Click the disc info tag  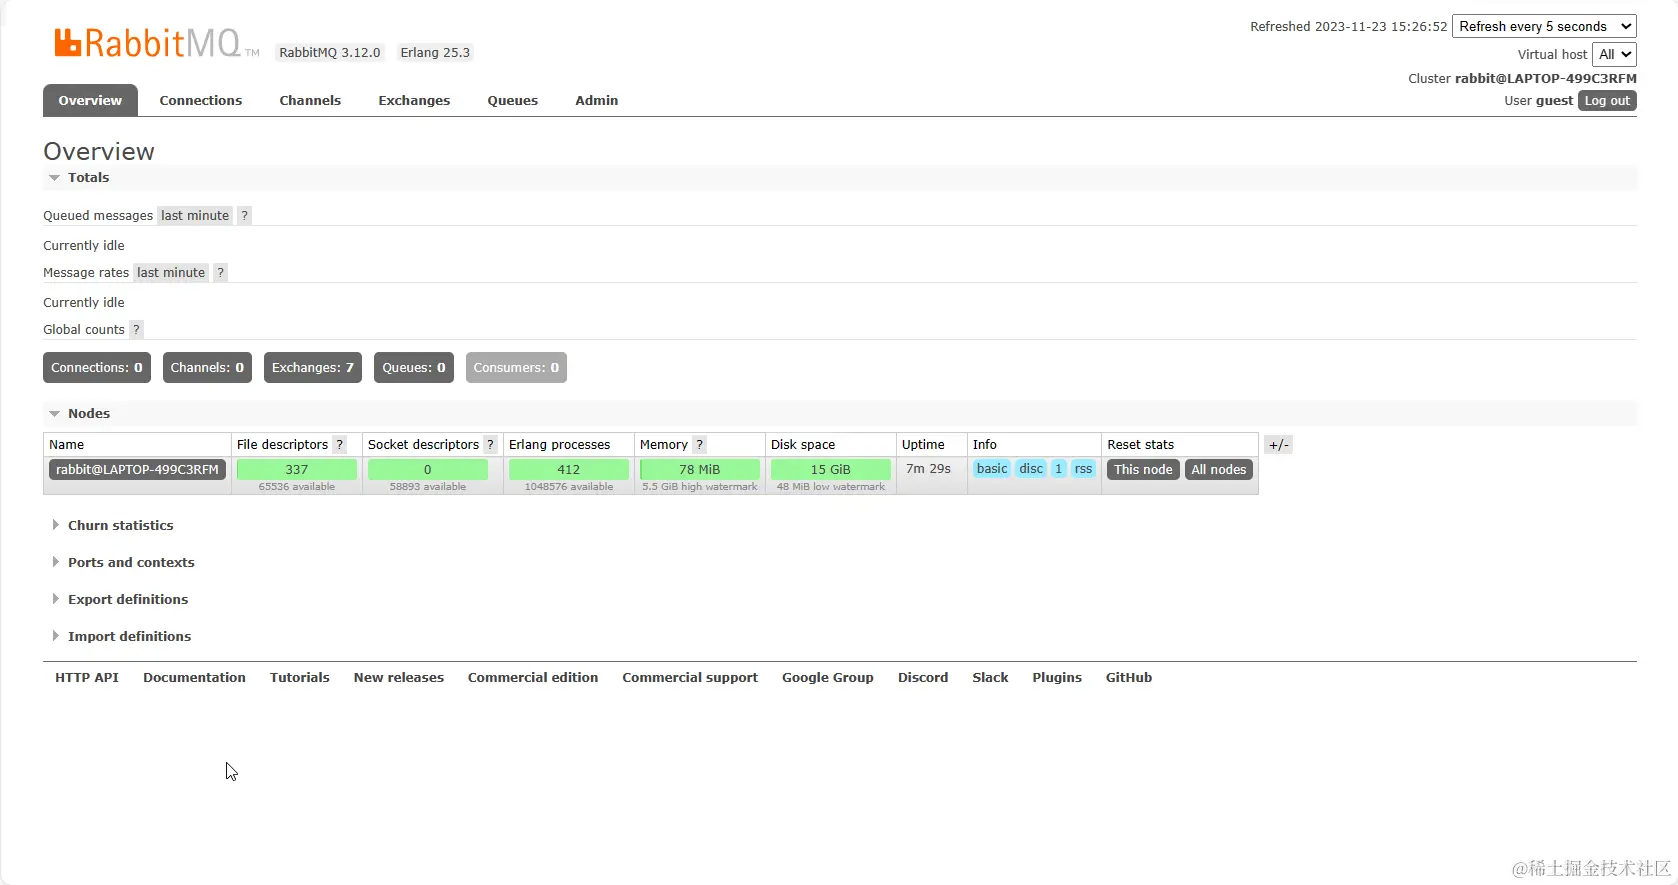1031,468
